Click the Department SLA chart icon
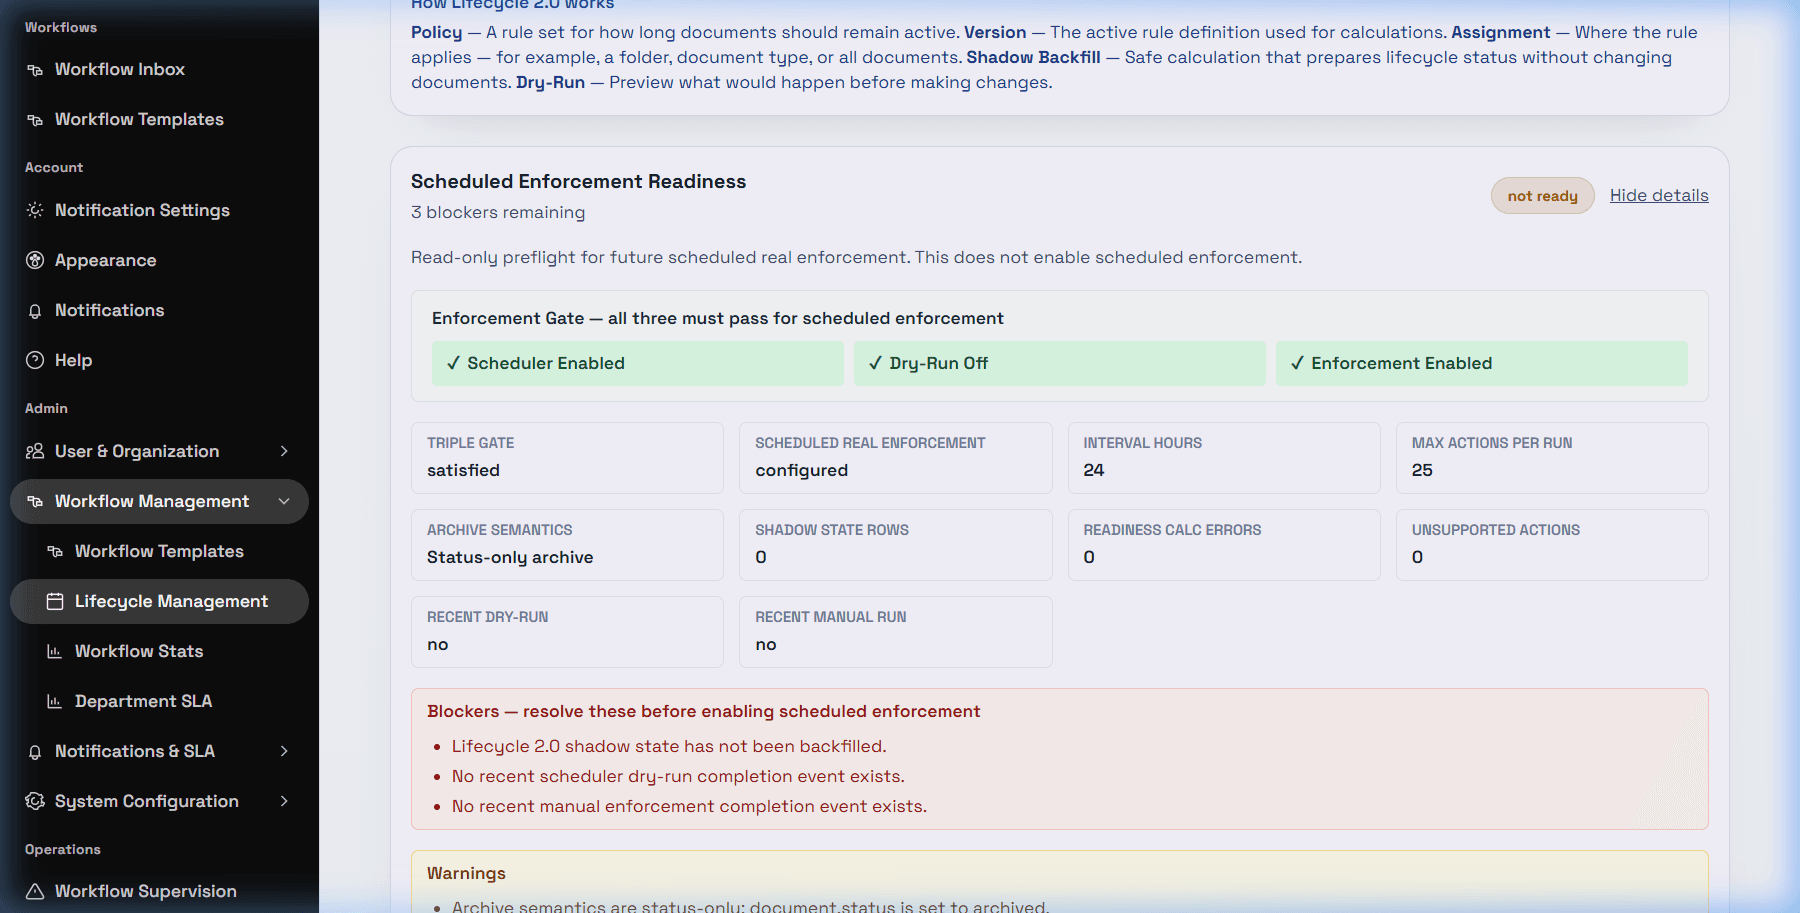 (55, 702)
